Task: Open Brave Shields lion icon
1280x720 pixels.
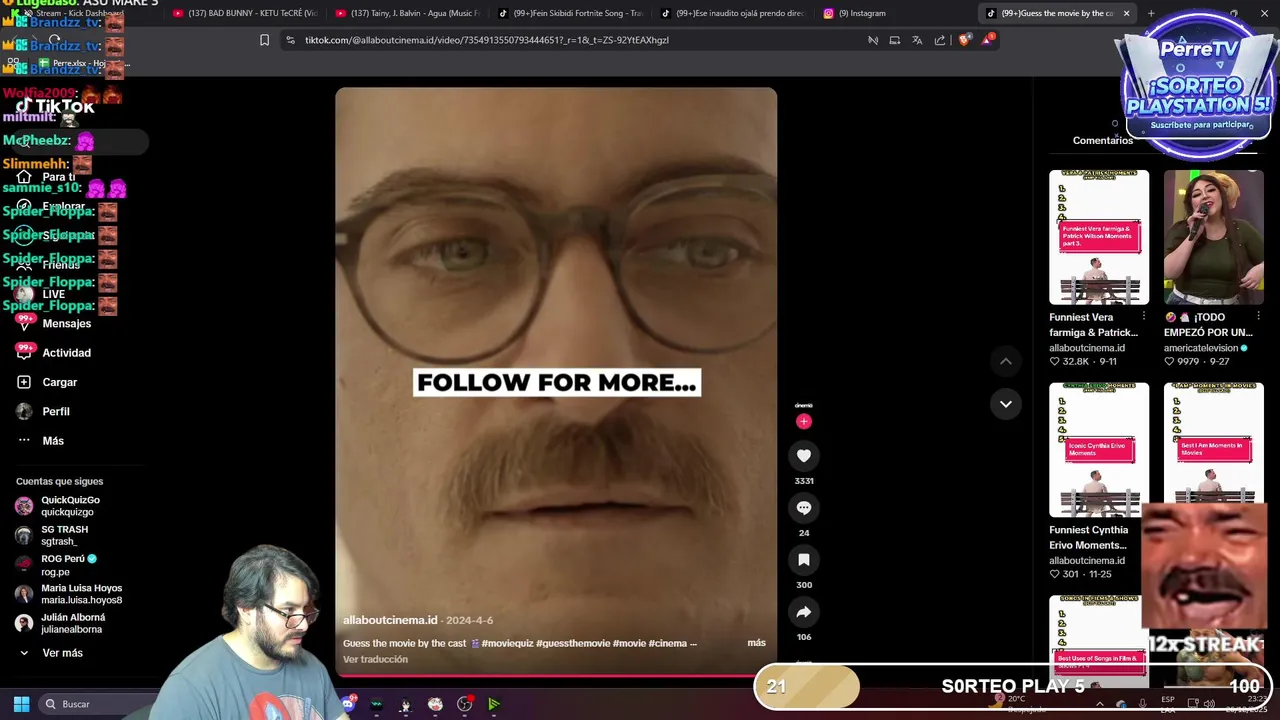Action: coord(965,40)
